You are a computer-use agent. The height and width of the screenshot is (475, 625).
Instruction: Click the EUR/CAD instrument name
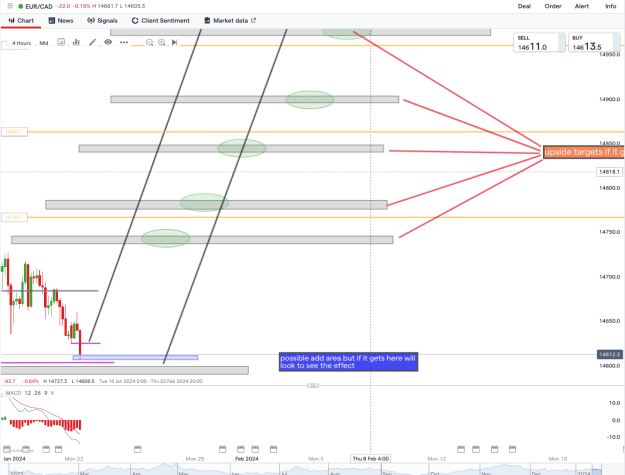(x=39, y=6)
